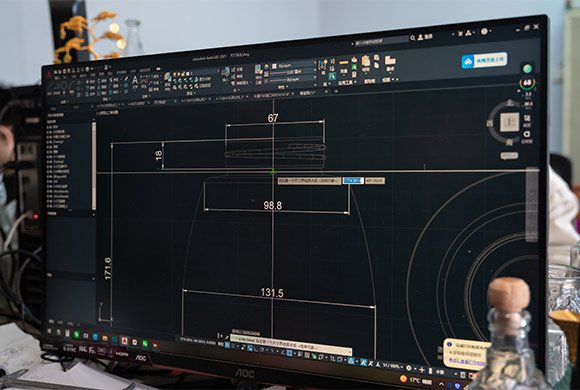Click the AutoCAD icon in Windows taskbar
This screenshot has width=580, height=390.
[125, 341]
